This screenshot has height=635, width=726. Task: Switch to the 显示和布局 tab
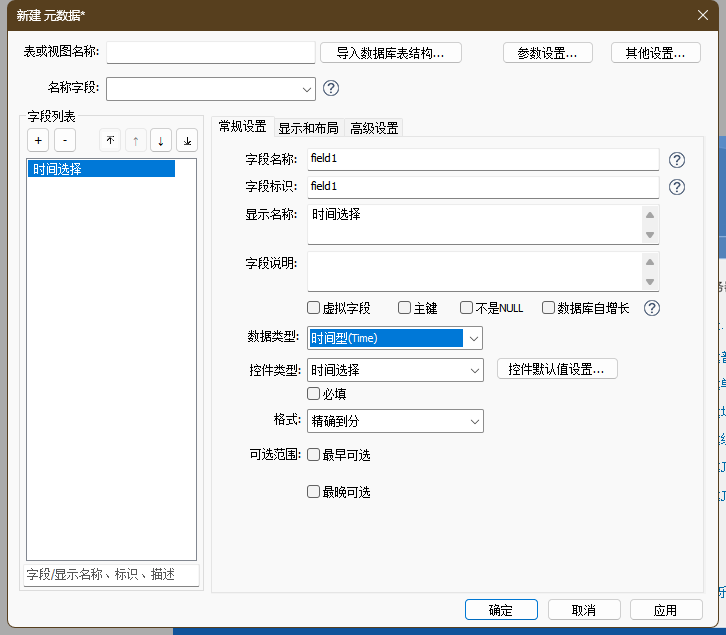(x=308, y=128)
